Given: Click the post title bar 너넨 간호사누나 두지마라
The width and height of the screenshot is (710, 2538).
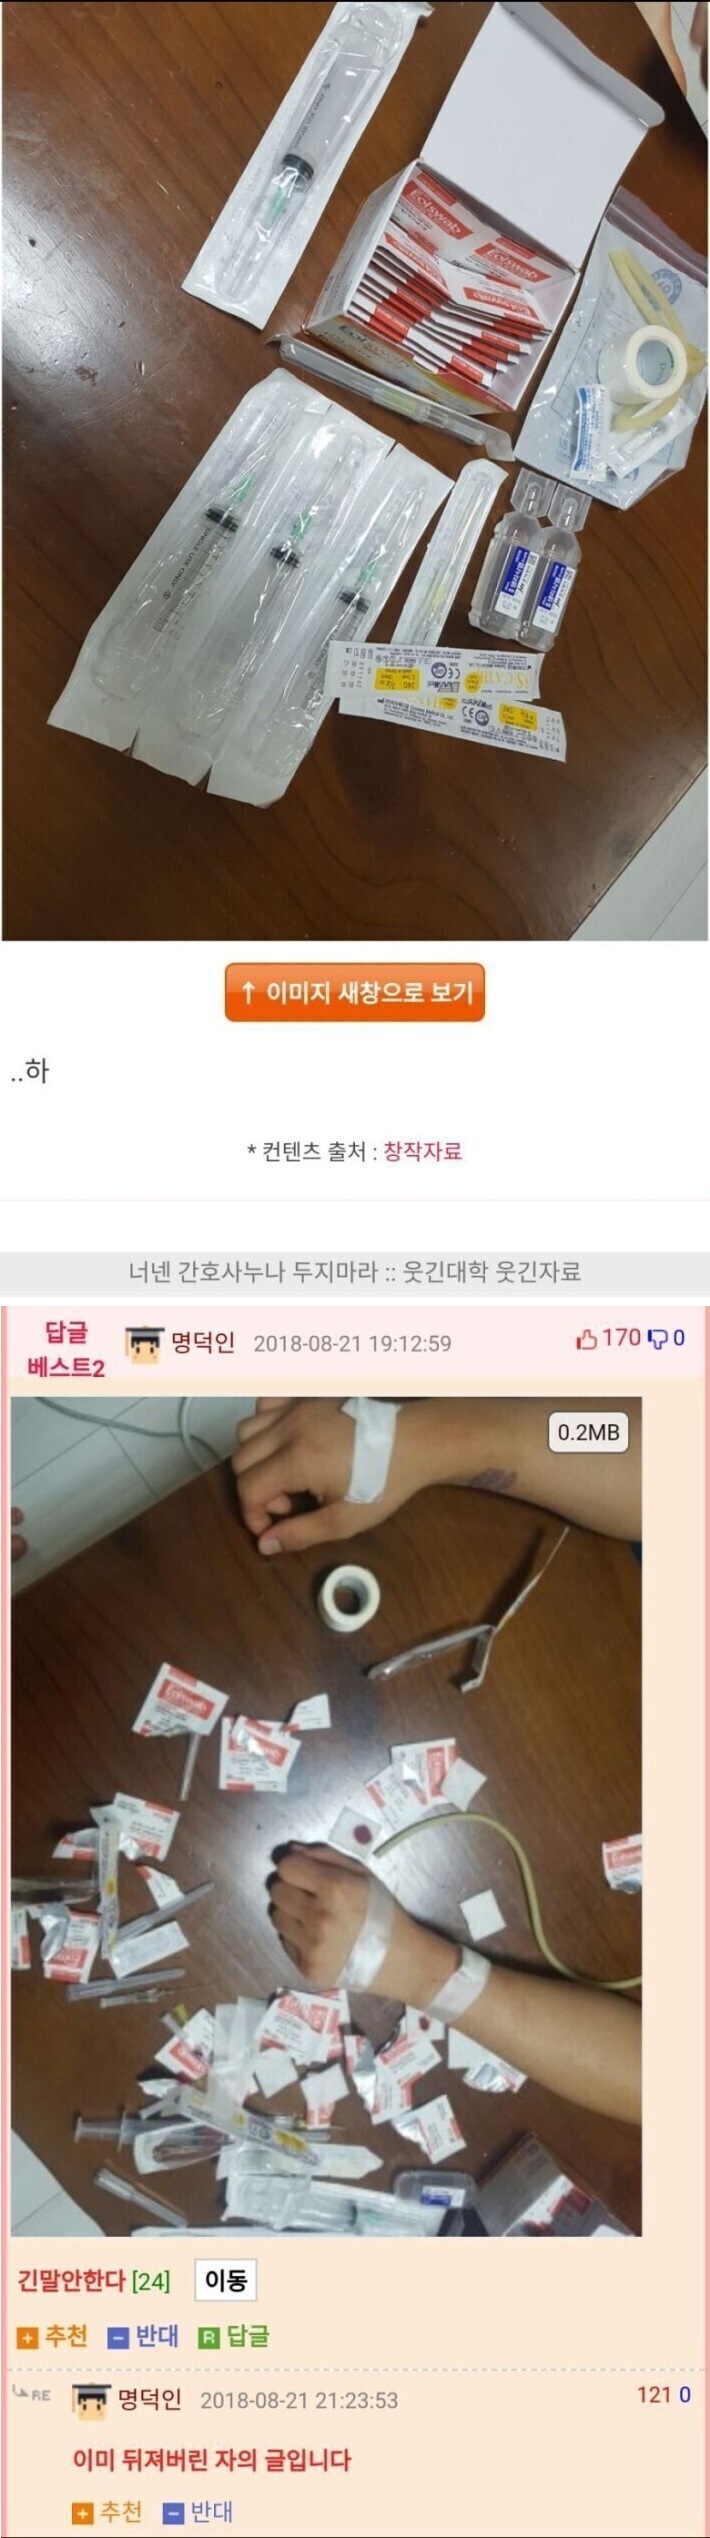Looking at the screenshot, I should click(355, 1271).
